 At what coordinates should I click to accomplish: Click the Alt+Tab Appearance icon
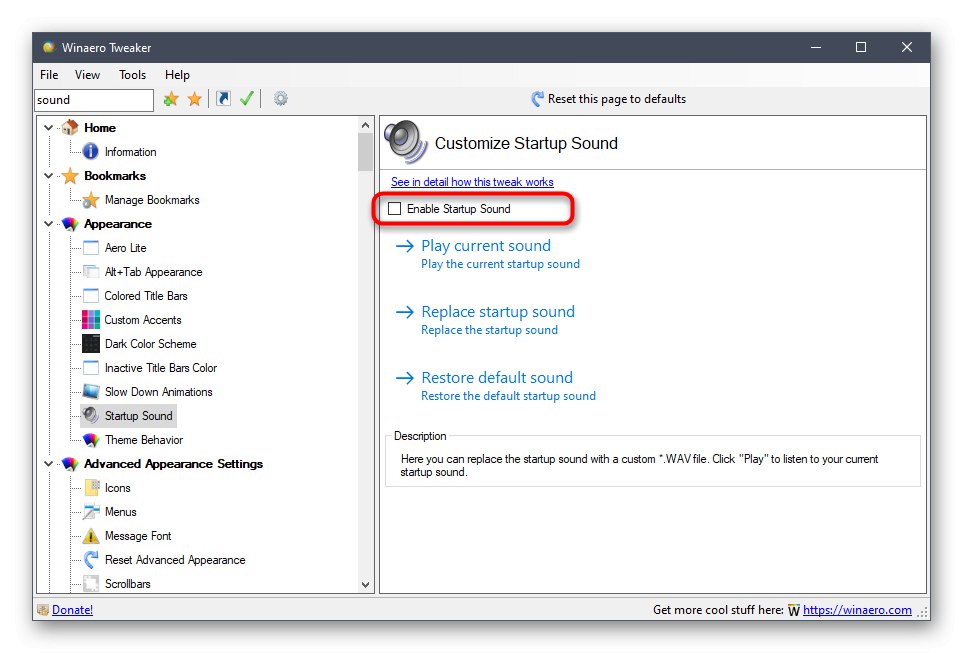[91, 272]
